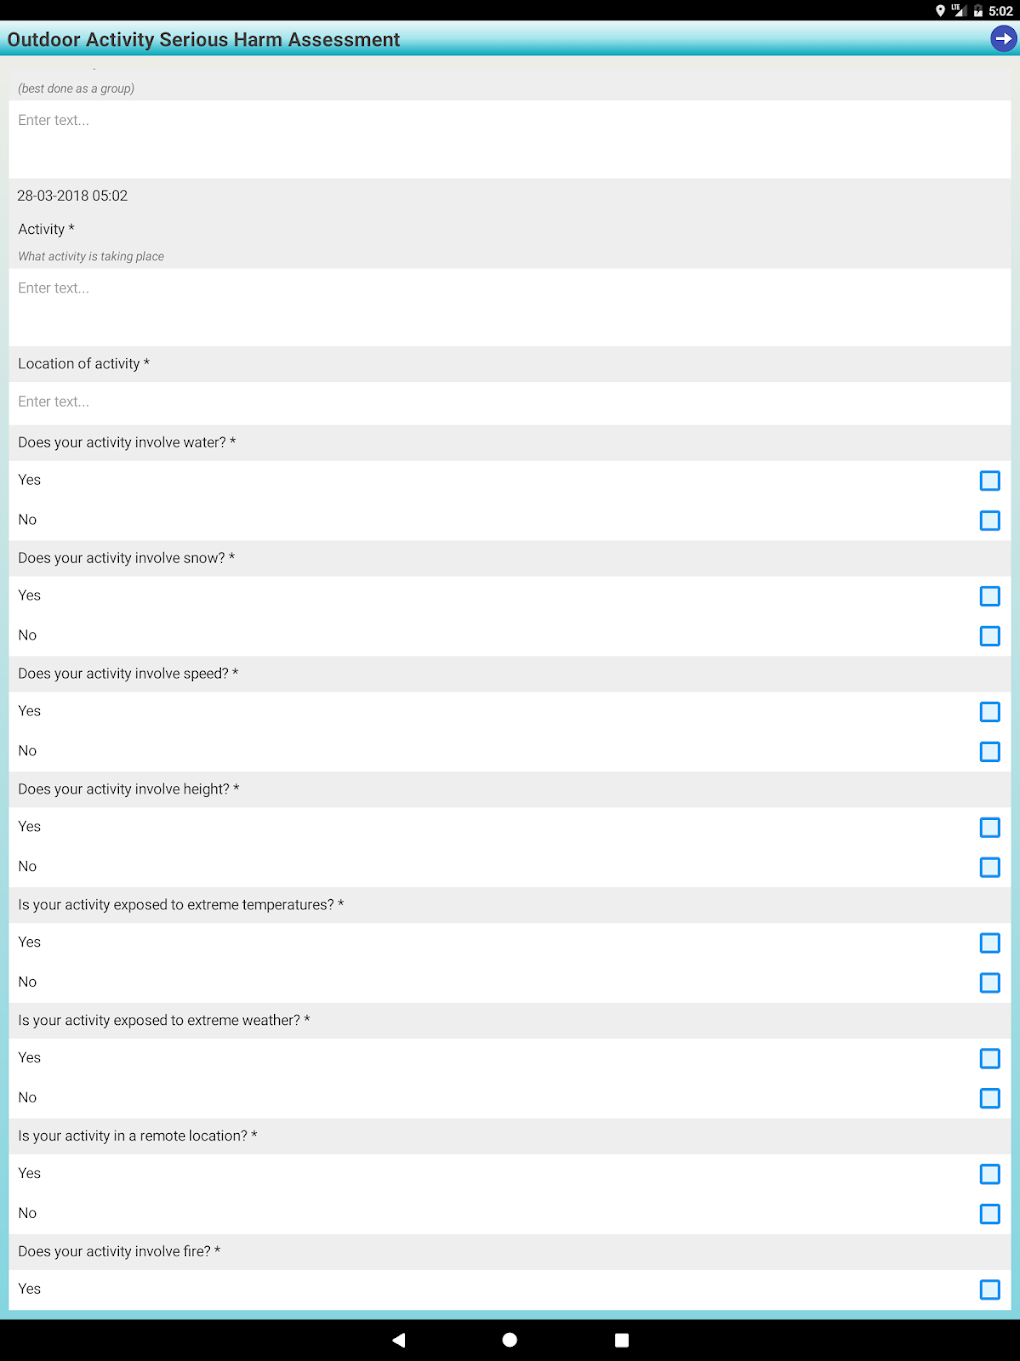Tick Yes for activity involving speed

click(990, 712)
